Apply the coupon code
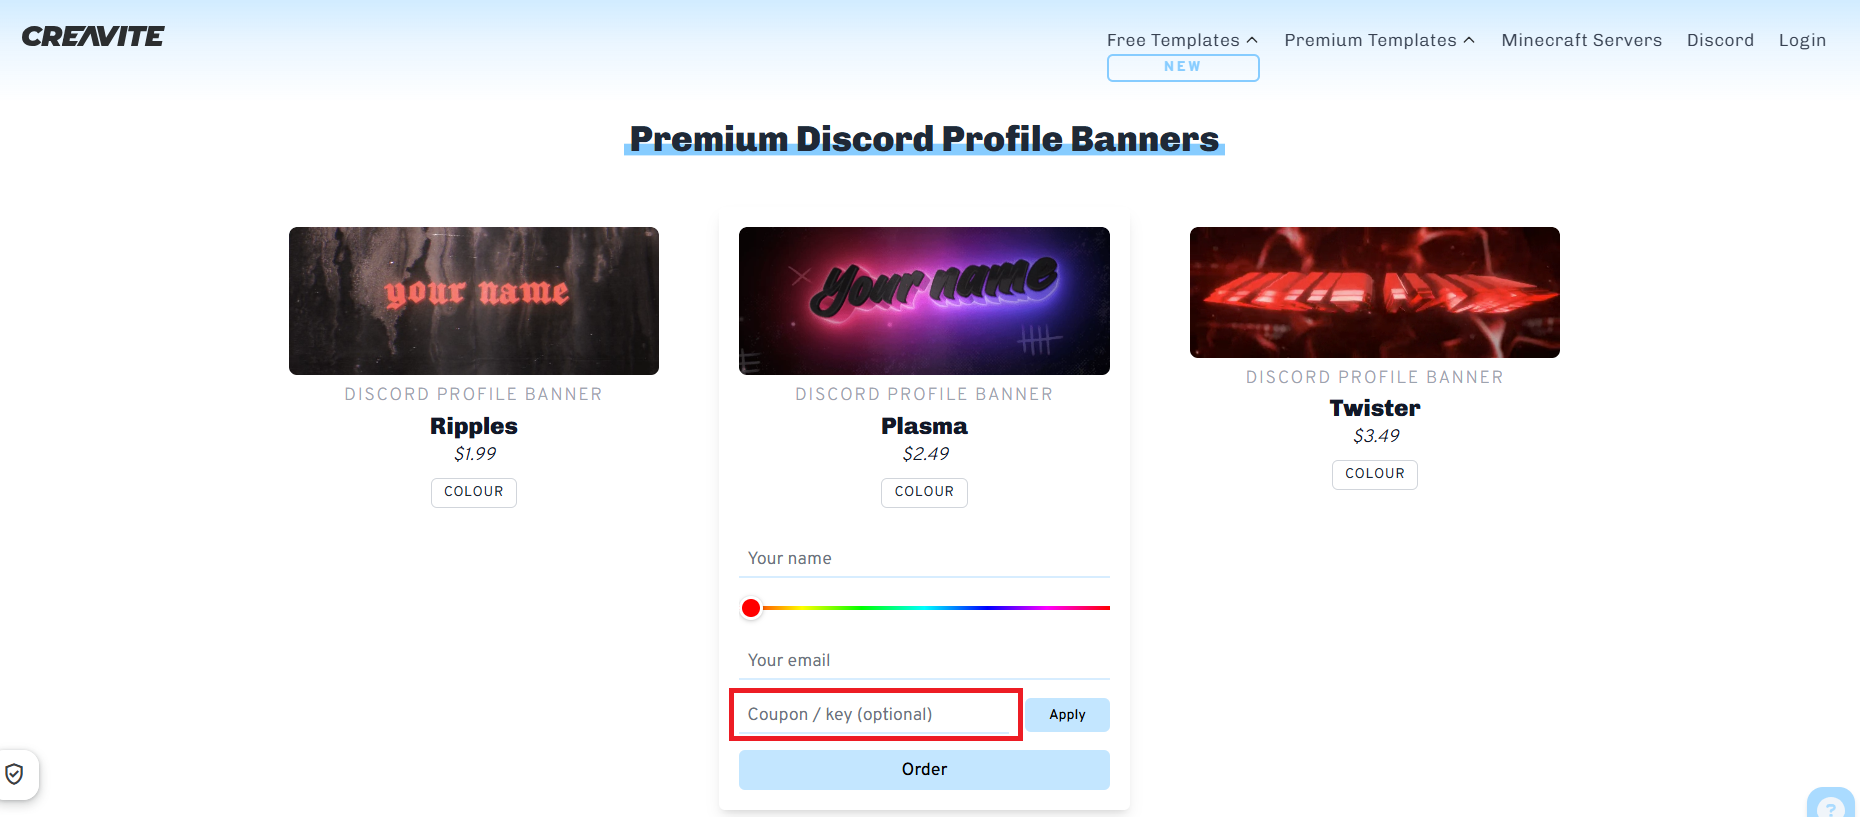Screen dimensions: 1860x817 (1067, 715)
